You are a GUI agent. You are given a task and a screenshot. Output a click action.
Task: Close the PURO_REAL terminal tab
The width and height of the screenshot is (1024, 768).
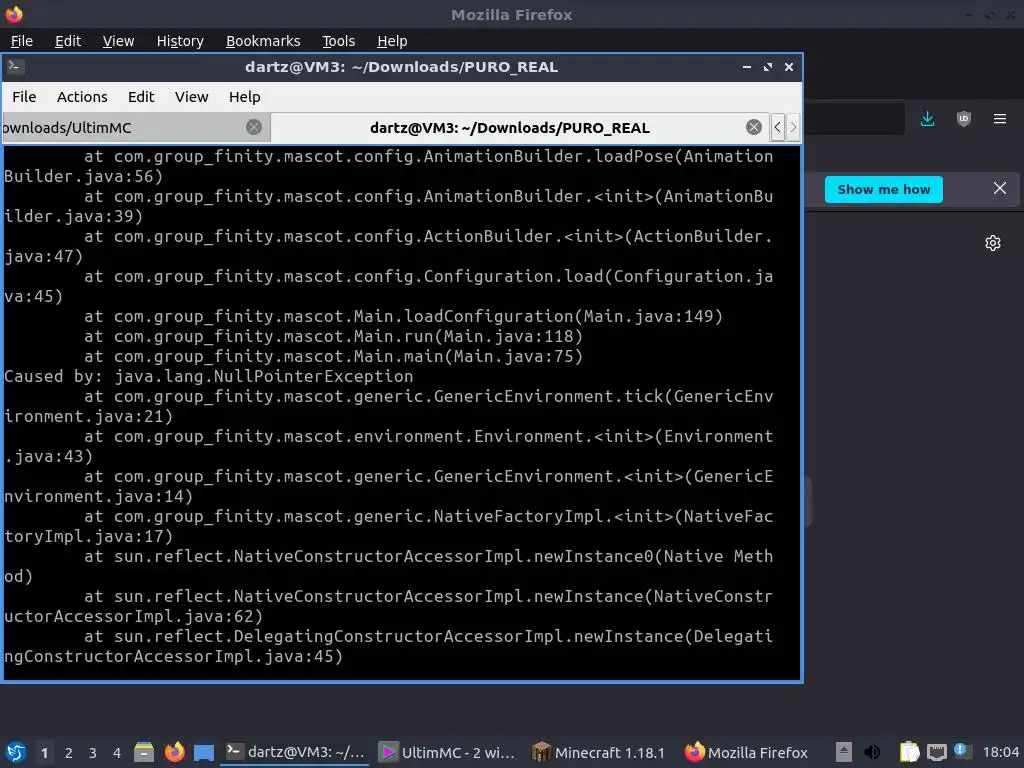(754, 127)
